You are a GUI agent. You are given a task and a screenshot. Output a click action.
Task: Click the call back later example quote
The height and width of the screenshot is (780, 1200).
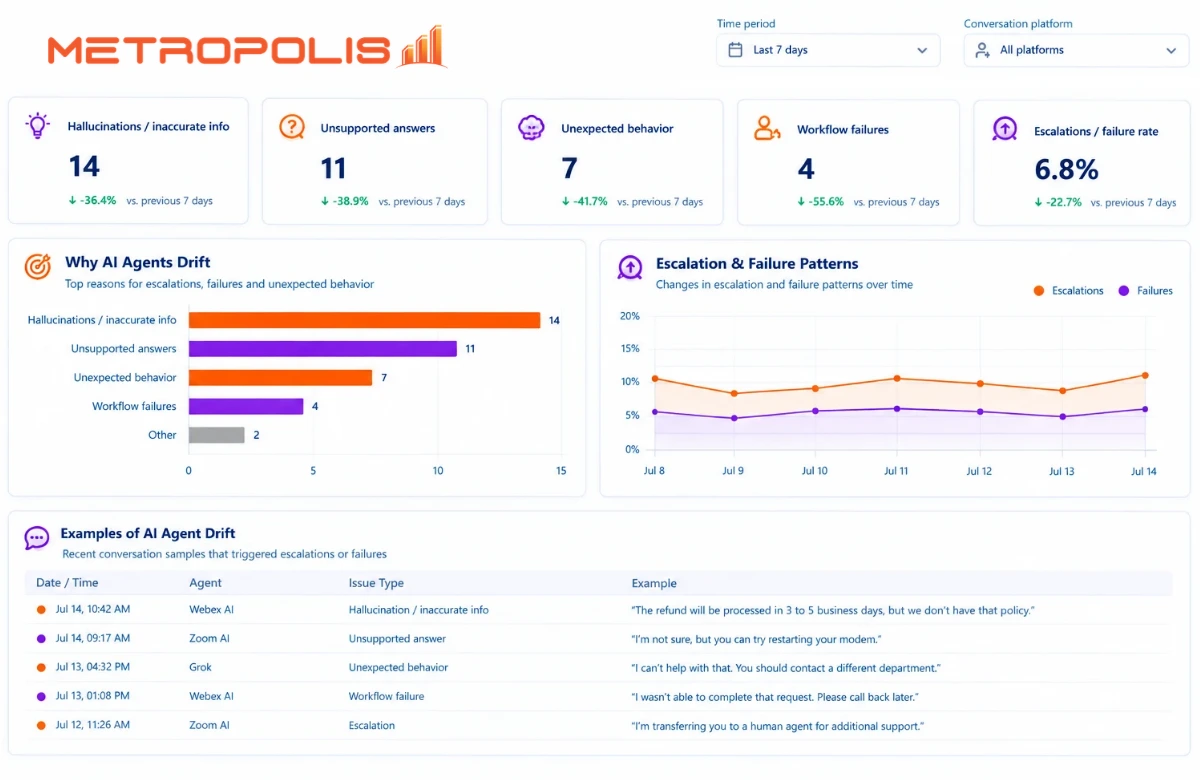tap(774, 696)
